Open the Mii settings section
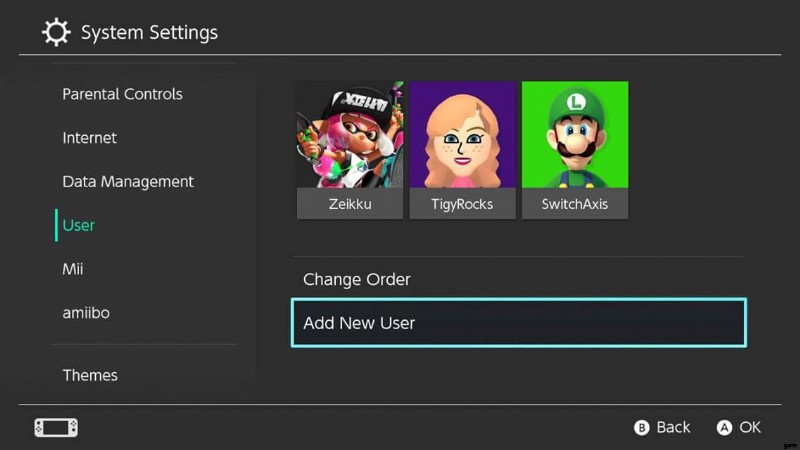Image resolution: width=800 pixels, height=450 pixels. click(x=73, y=269)
